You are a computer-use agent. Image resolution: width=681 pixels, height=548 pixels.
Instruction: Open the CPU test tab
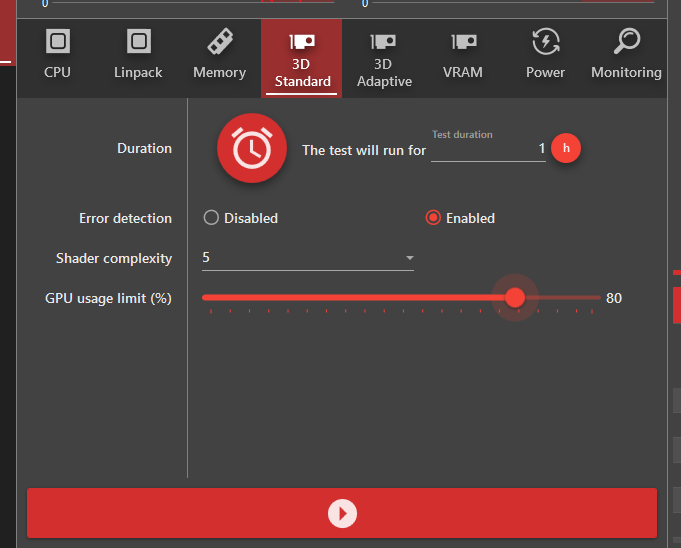pos(57,58)
